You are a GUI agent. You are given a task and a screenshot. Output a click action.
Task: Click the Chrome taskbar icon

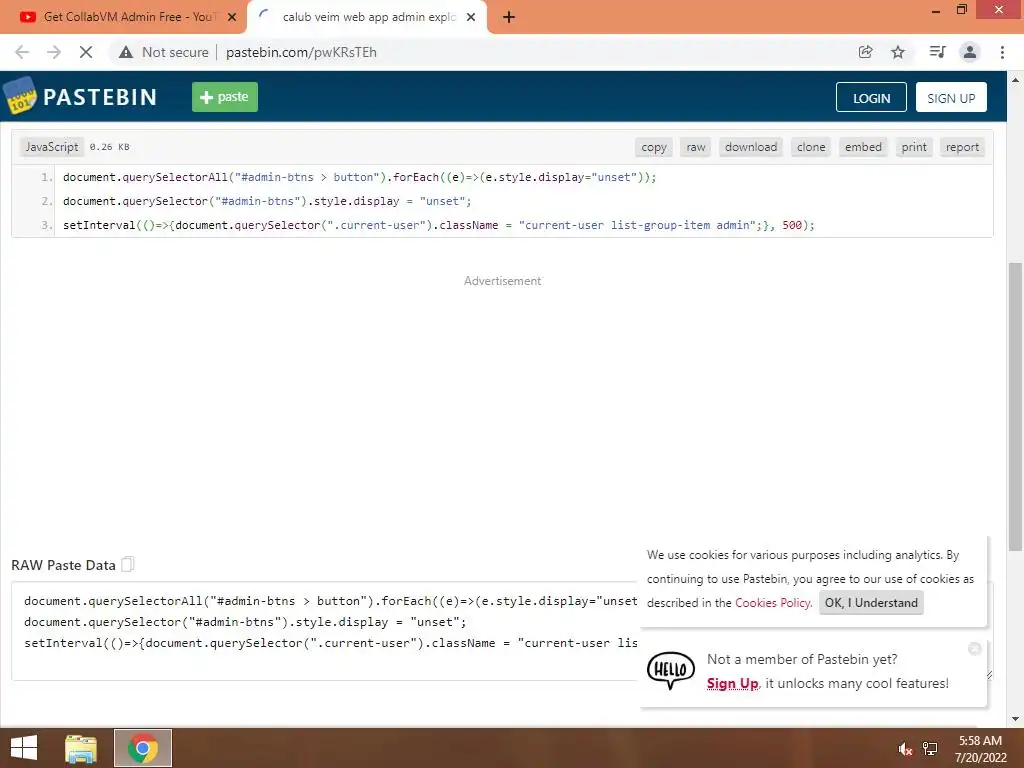[142, 748]
